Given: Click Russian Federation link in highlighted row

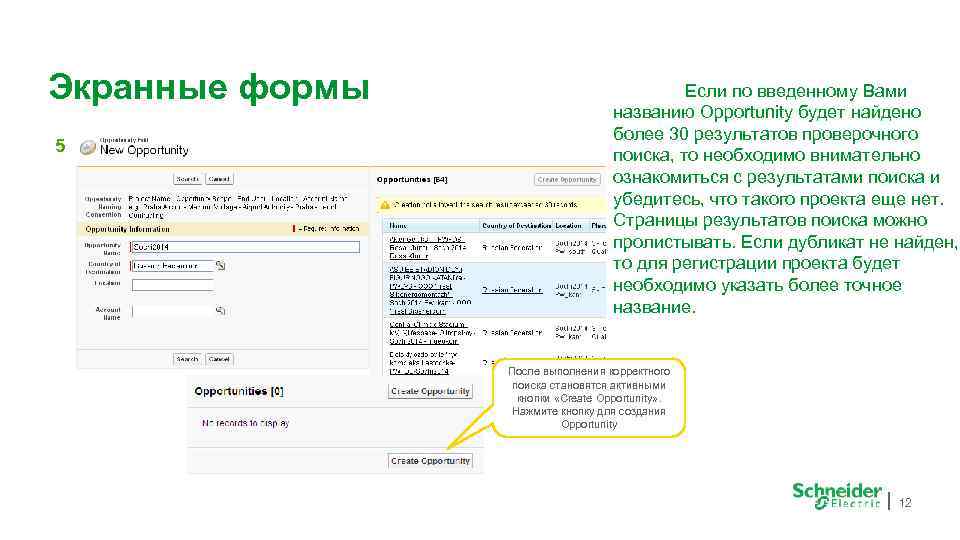Looking at the screenshot, I should tap(512, 290).
